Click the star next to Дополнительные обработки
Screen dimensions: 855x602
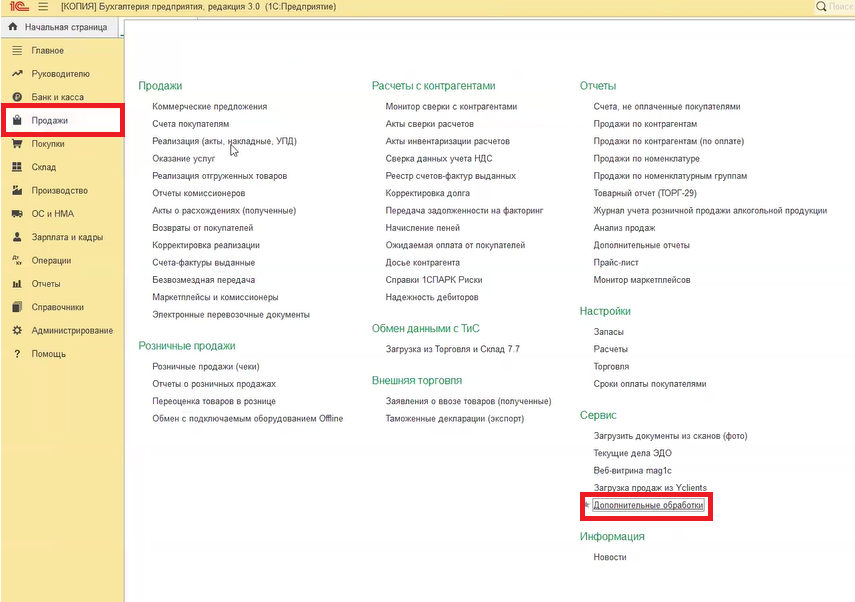pyautogui.click(x=587, y=505)
